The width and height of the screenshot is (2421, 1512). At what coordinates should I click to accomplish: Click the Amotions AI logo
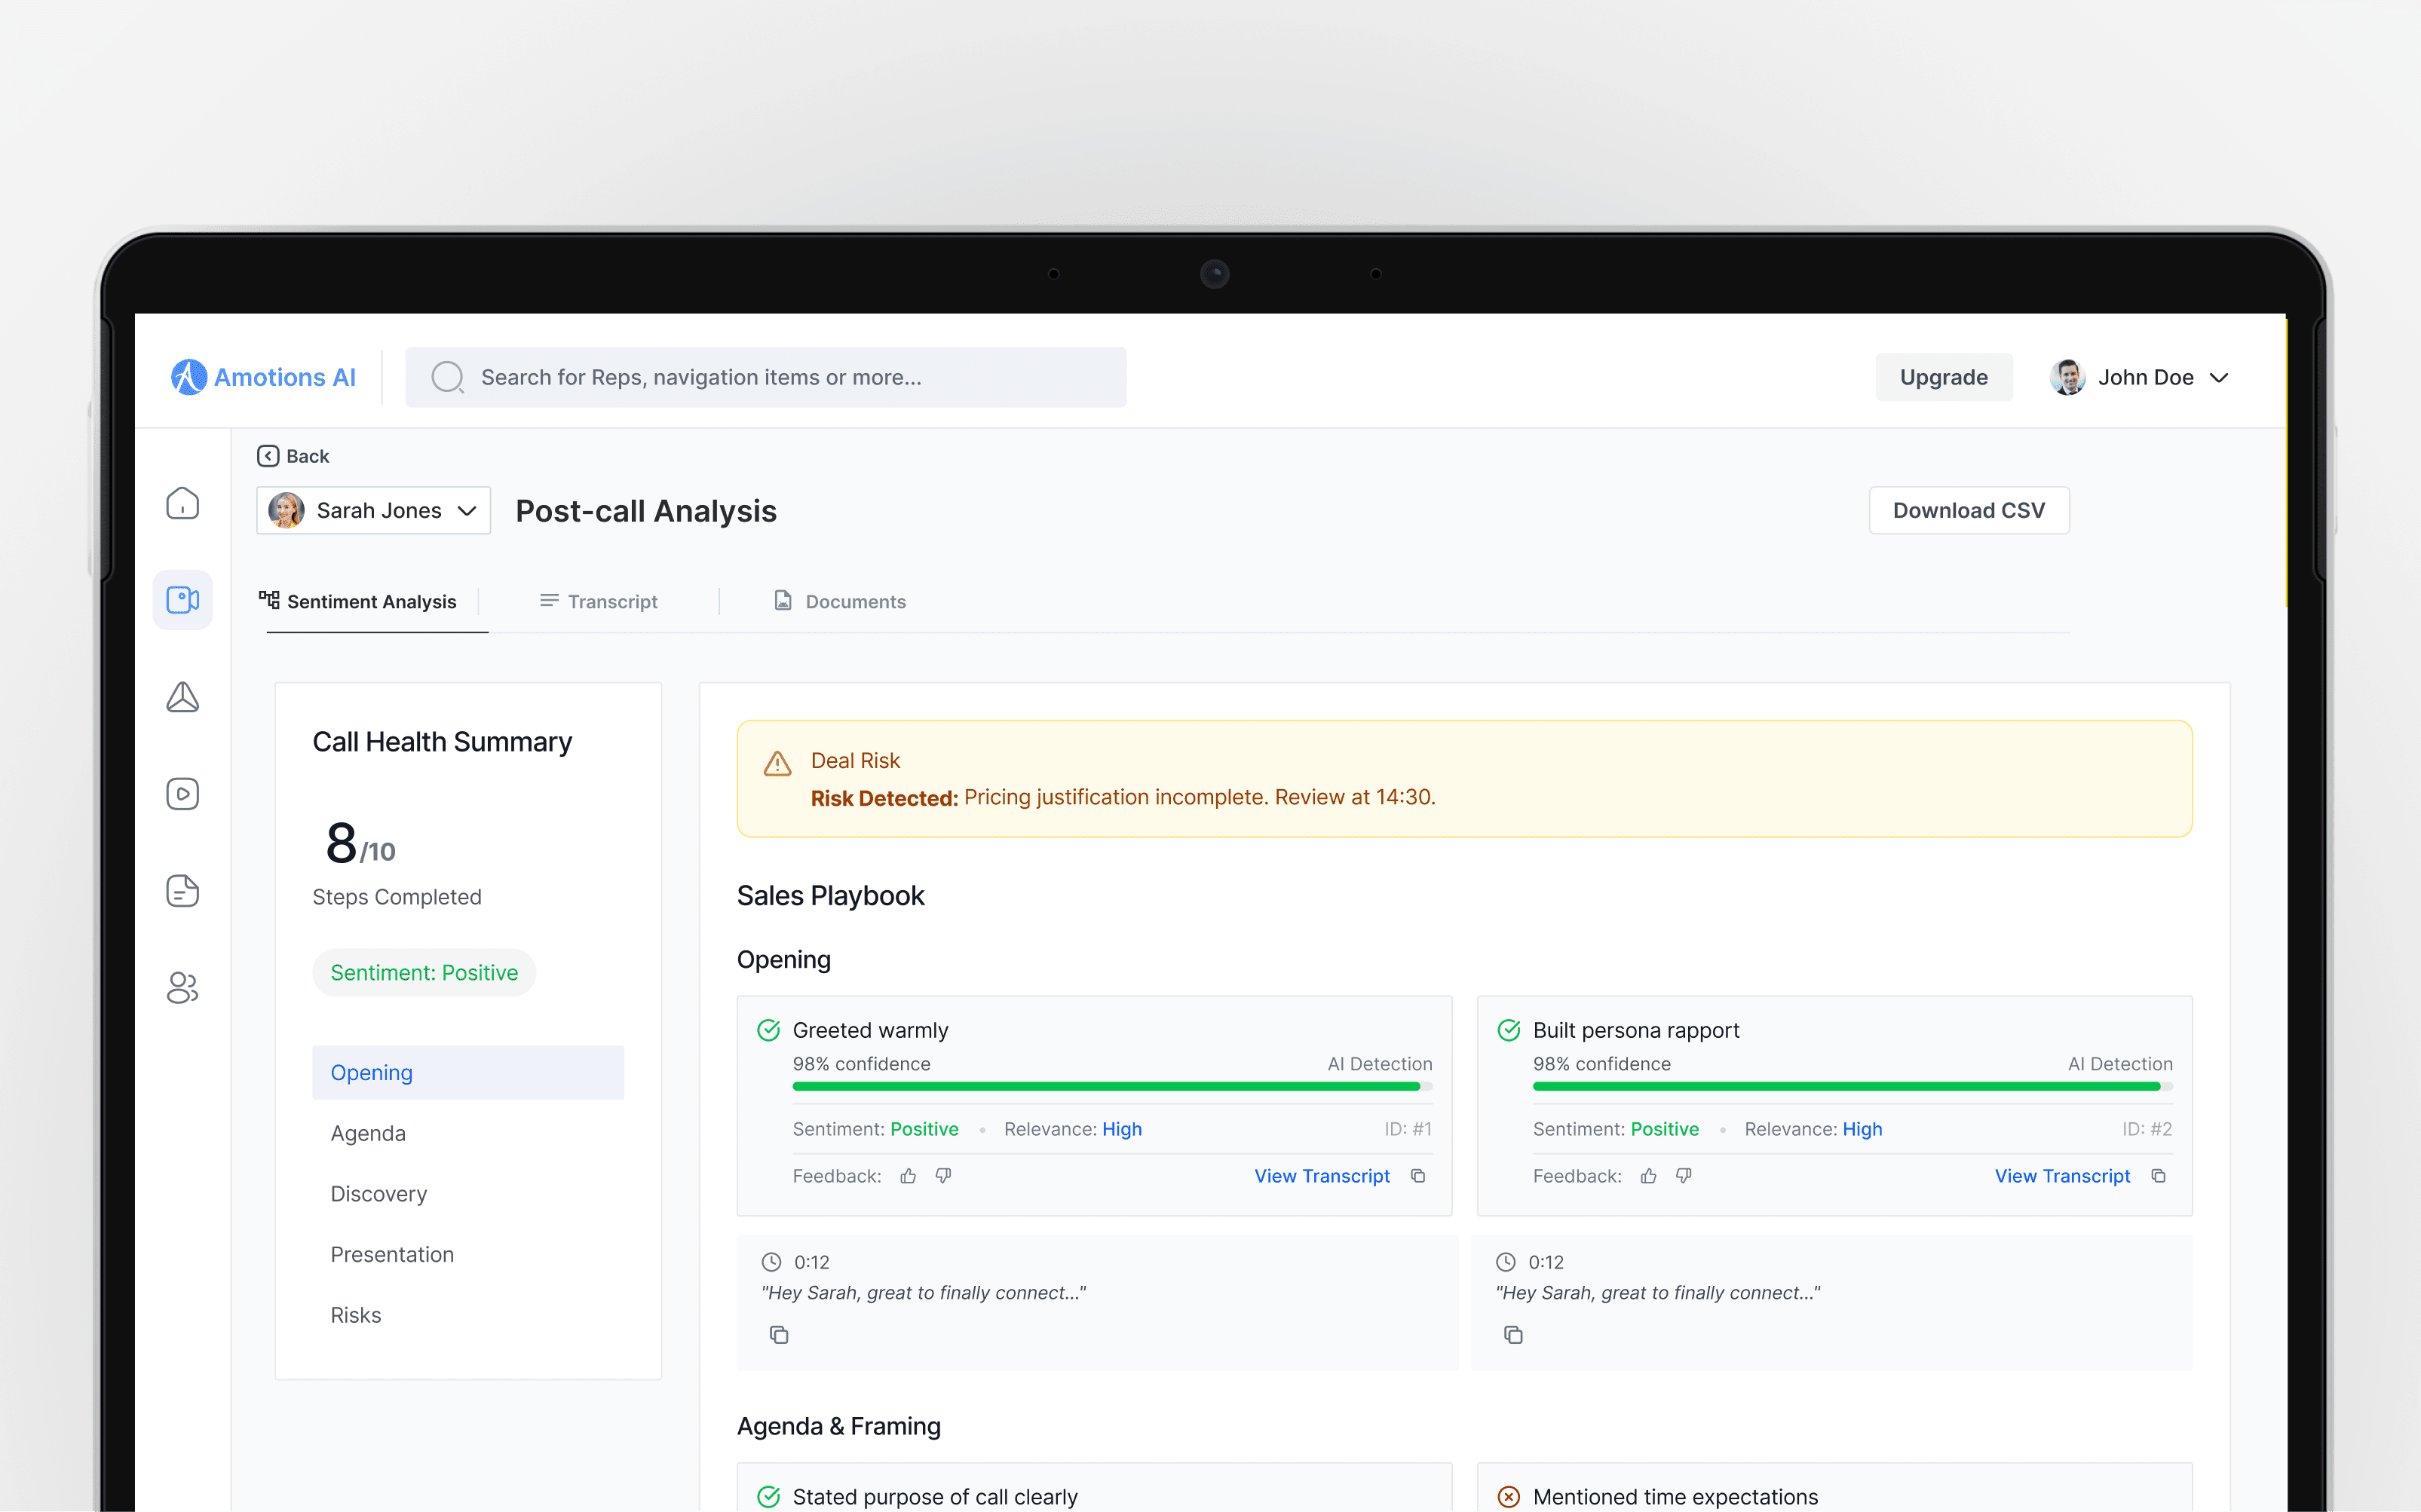pyautogui.click(x=263, y=377)
